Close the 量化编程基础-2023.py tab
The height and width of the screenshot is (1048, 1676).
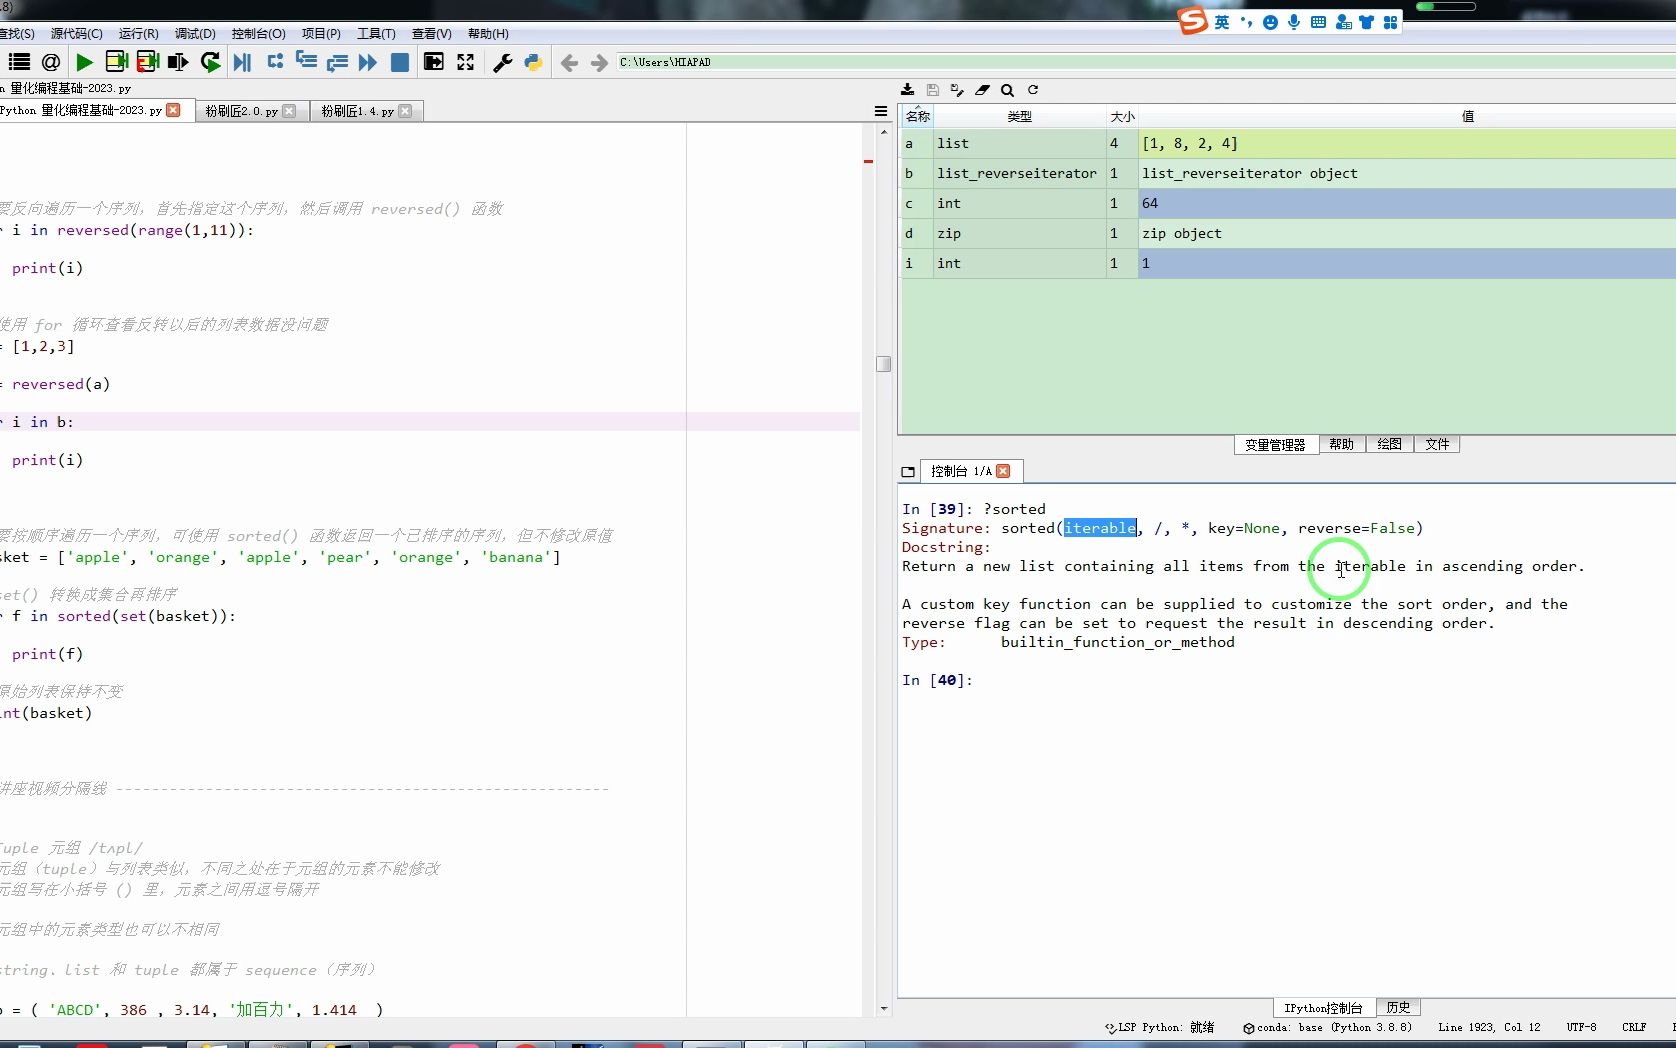[x=174, y=110]
